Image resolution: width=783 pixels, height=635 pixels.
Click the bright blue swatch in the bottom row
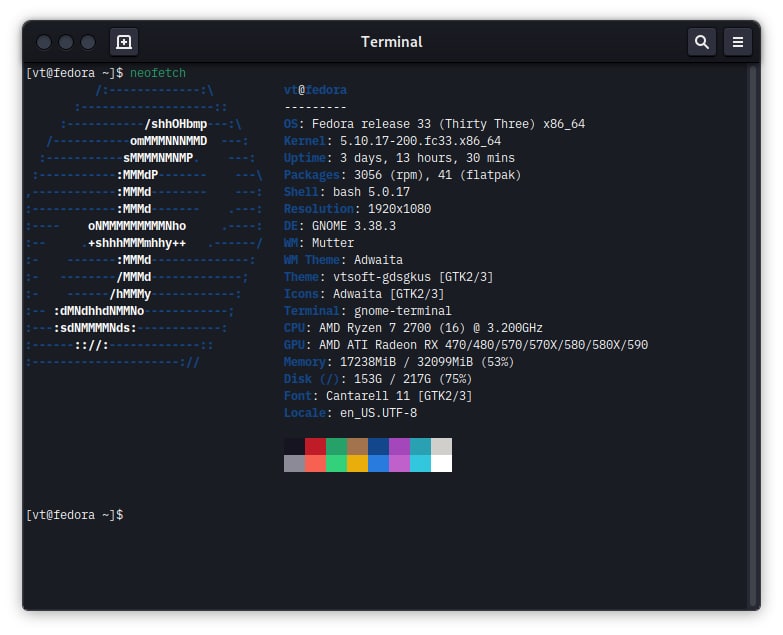pos(378,463)
